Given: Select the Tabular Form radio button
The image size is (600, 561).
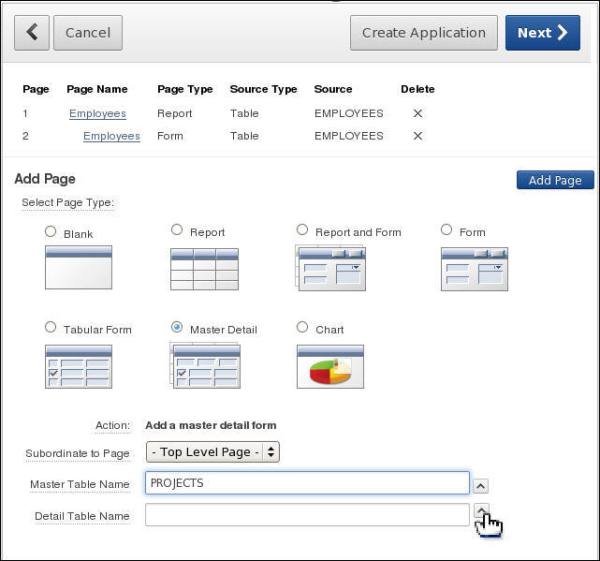Looking at the screenshot, I should [x=51, y=327].
